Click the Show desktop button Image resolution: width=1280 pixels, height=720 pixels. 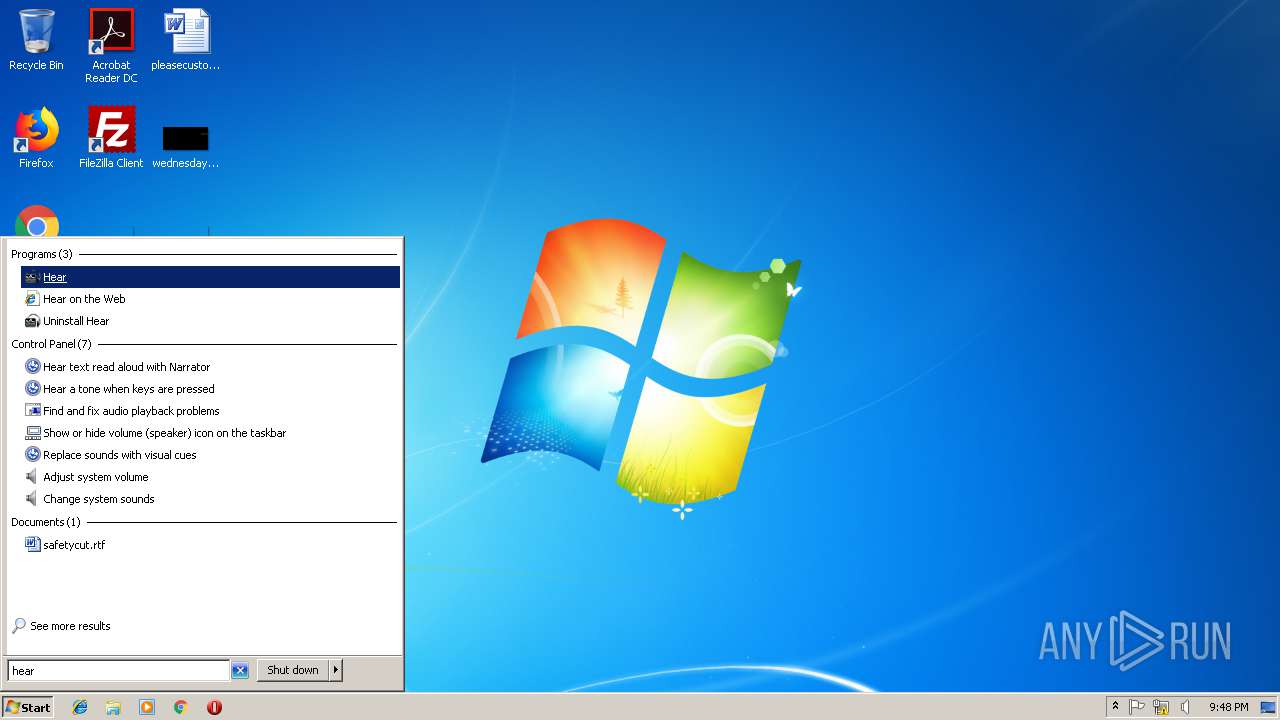tap(1268, 707)
